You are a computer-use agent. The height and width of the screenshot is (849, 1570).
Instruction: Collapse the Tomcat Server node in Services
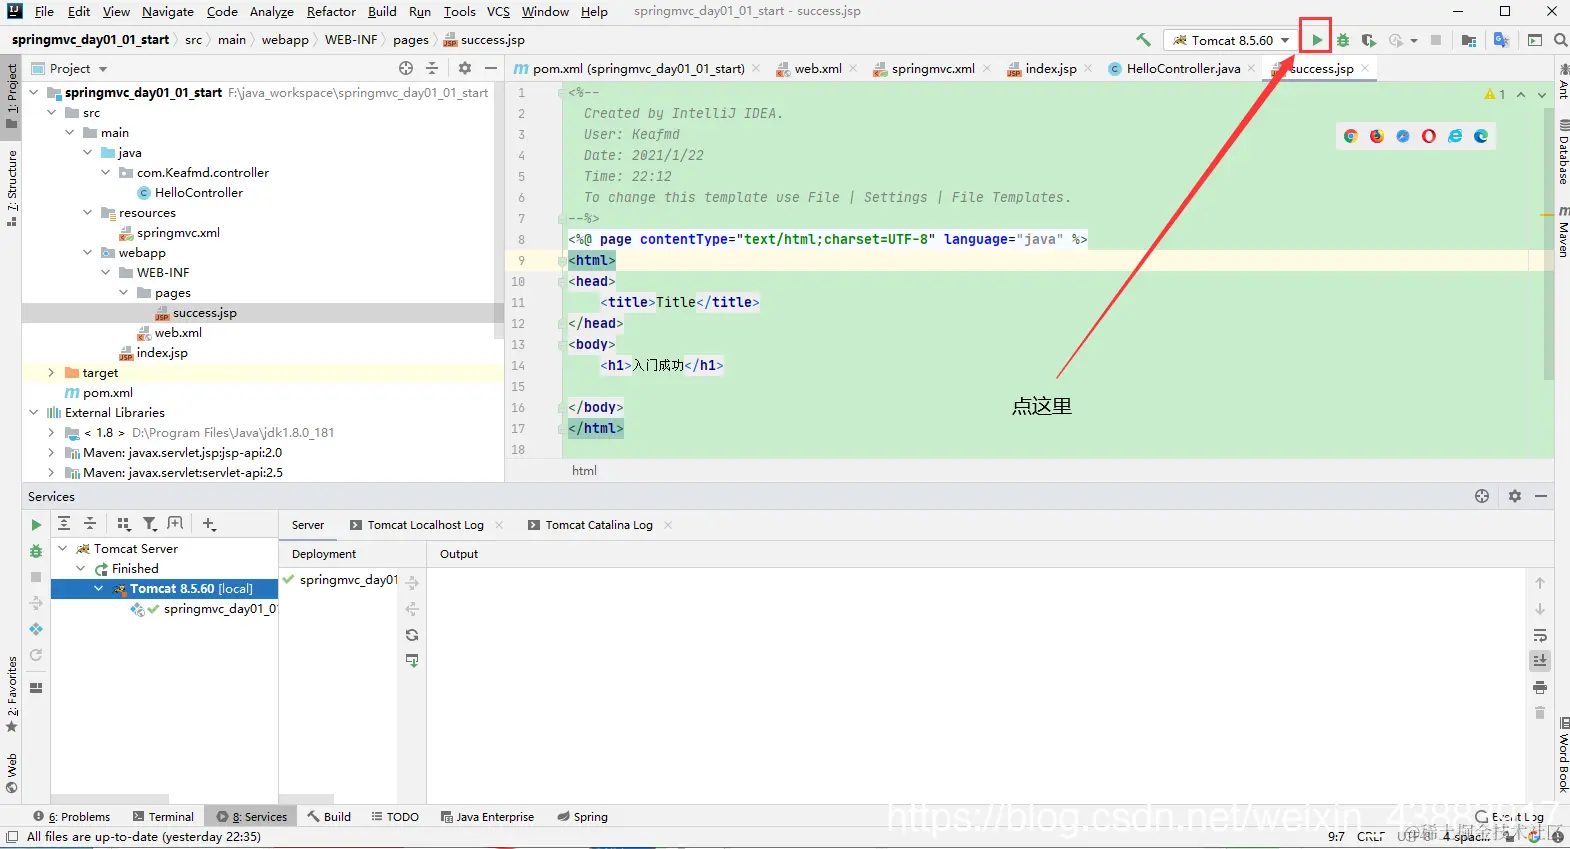pos(63,549)
